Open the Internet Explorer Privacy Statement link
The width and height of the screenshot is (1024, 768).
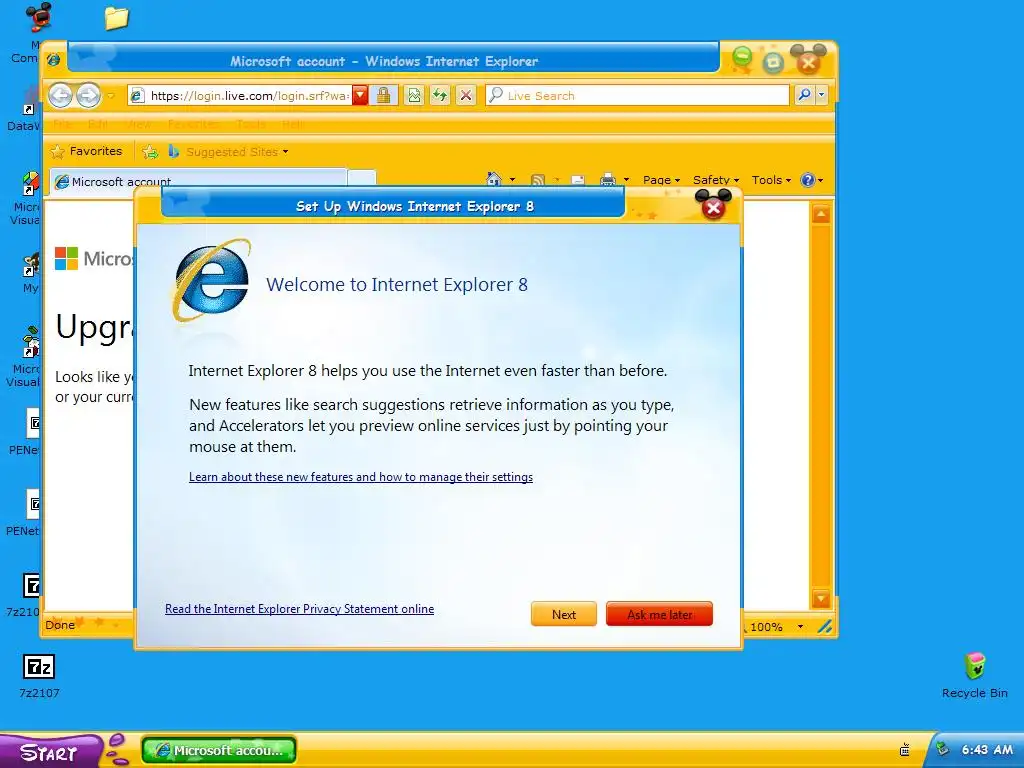coord(300,609)
